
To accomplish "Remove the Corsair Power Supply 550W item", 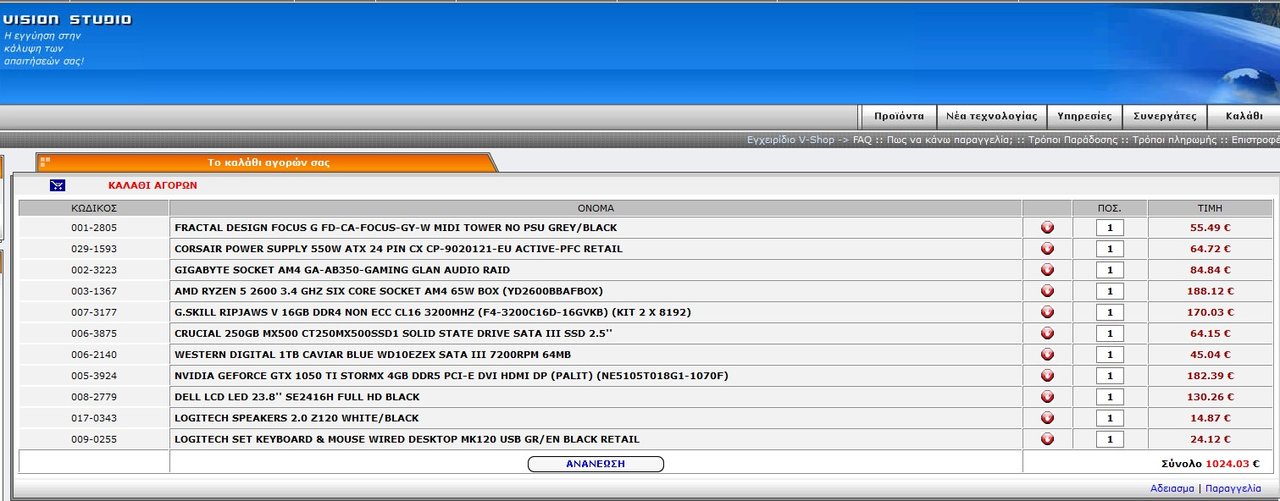I will tap(1047, 249).
